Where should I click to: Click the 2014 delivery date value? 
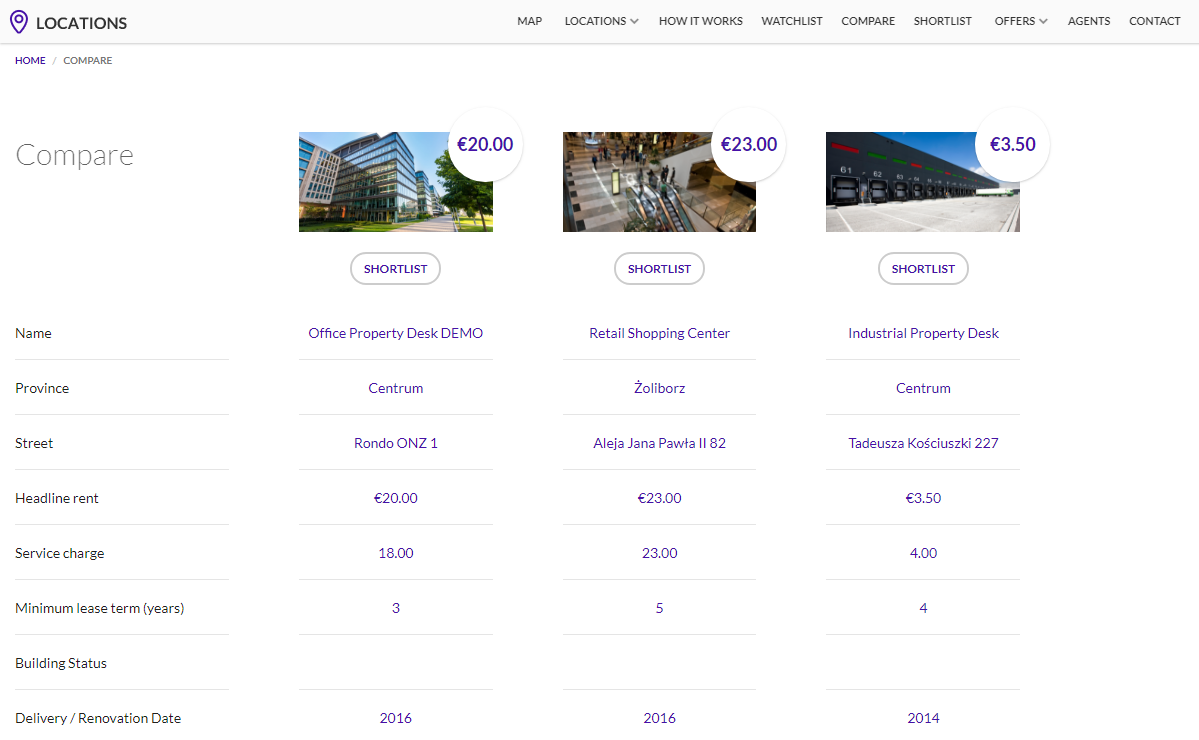point(923,719)
